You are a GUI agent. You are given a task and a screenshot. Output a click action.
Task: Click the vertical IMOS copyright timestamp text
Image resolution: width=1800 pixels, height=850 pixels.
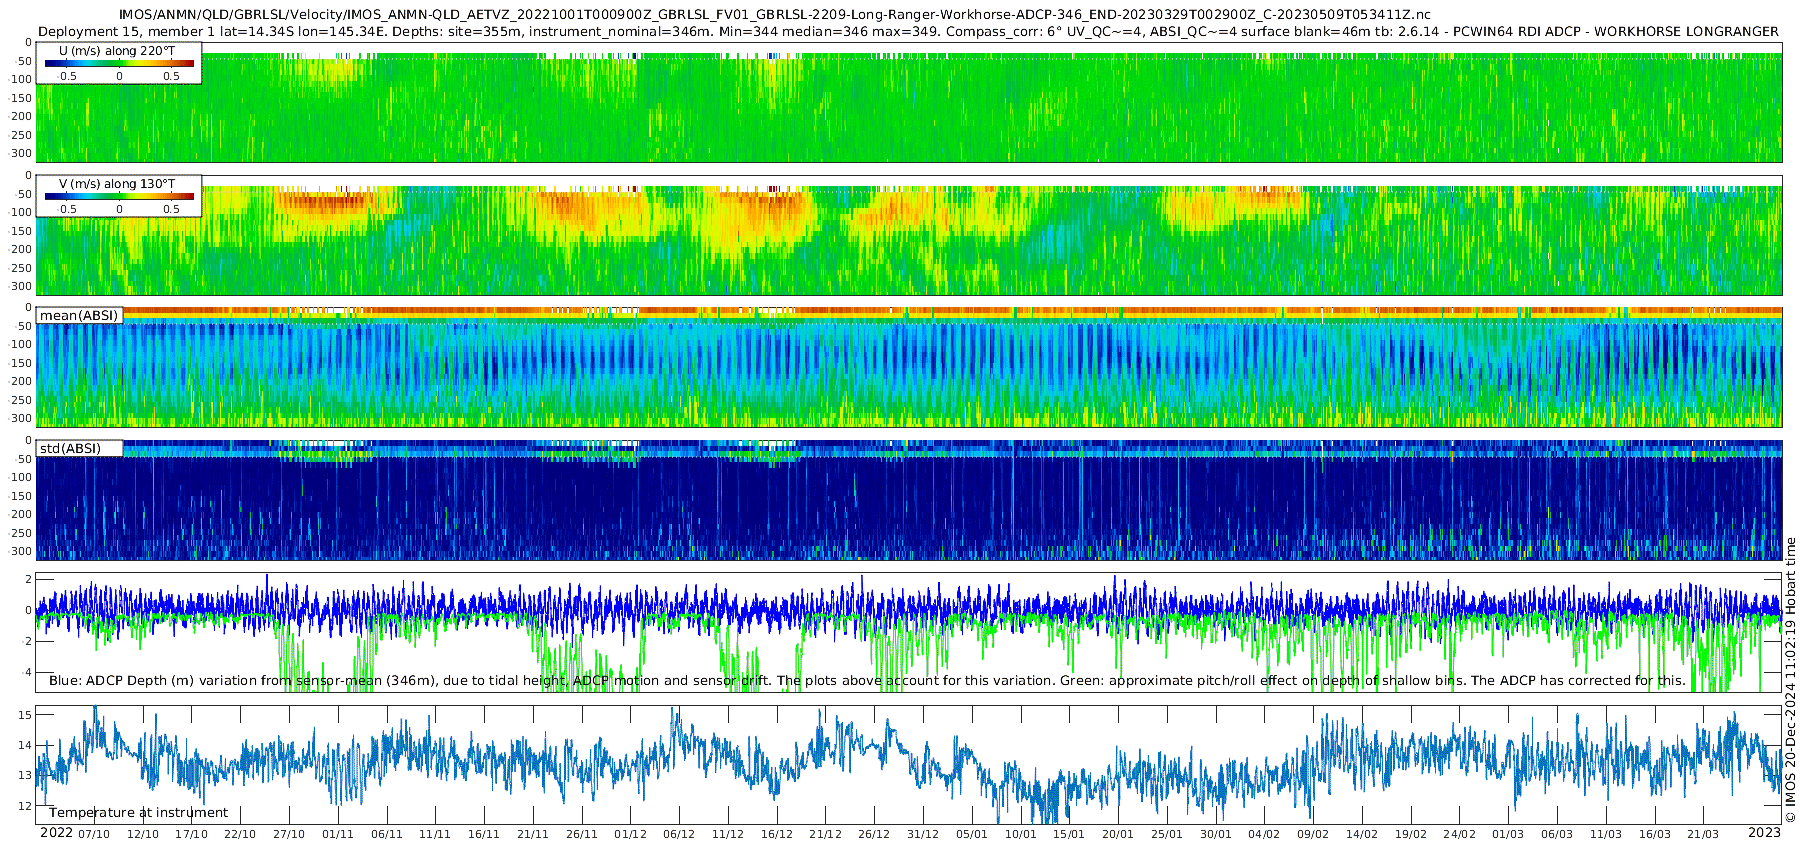point(1790,680)
